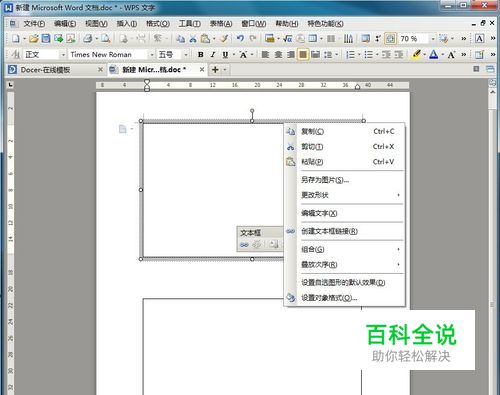Open the Times New Roman font dropdown
Viewport: 500px width, 395px height.
[x=152, y=55]
